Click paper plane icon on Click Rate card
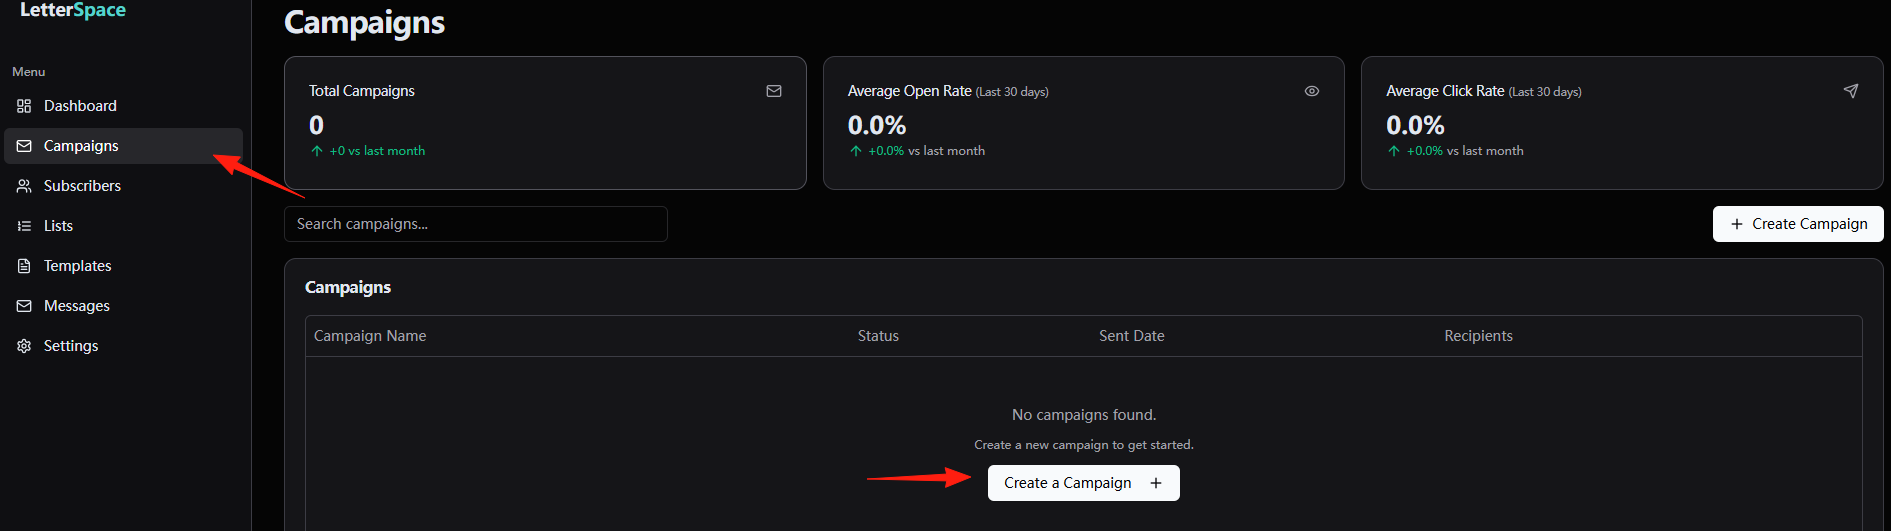Viewport: 1891px width, 531px height. click(1851, 91)
